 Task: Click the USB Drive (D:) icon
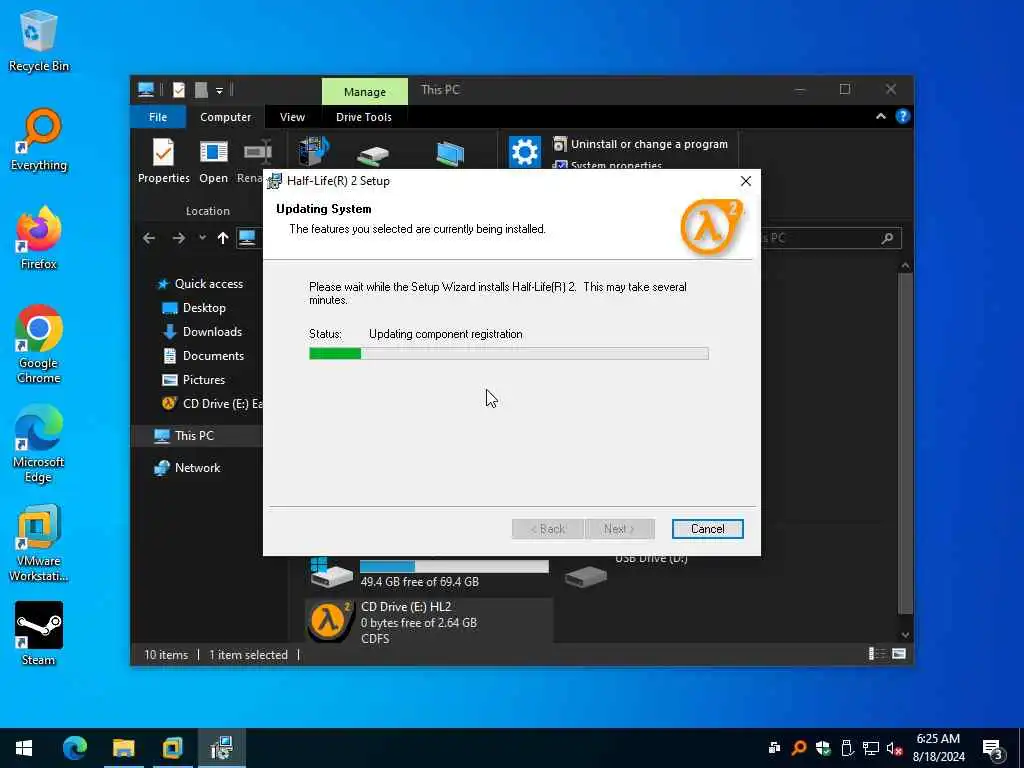[586, 575]
